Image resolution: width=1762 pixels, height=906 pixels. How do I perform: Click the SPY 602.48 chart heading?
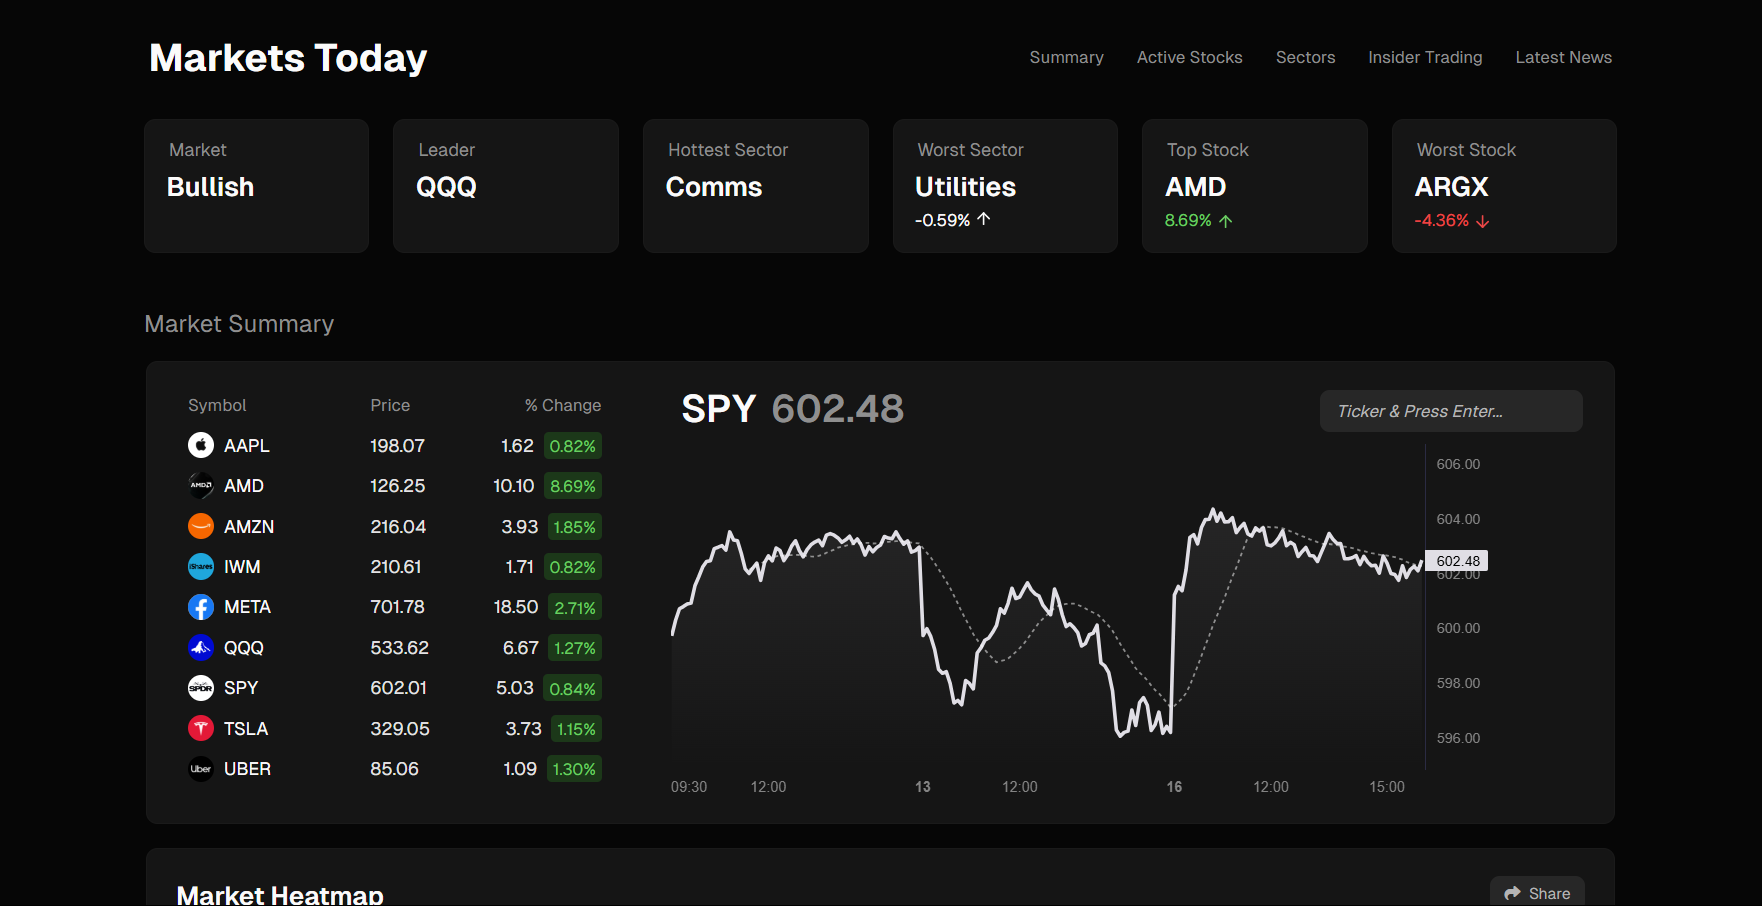click(793, 409)
